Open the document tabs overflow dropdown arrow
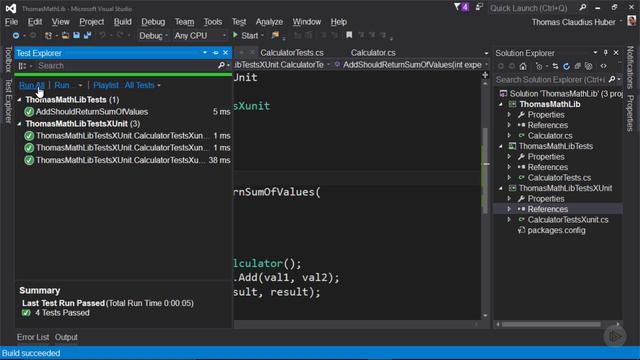 tap(486, 53)
